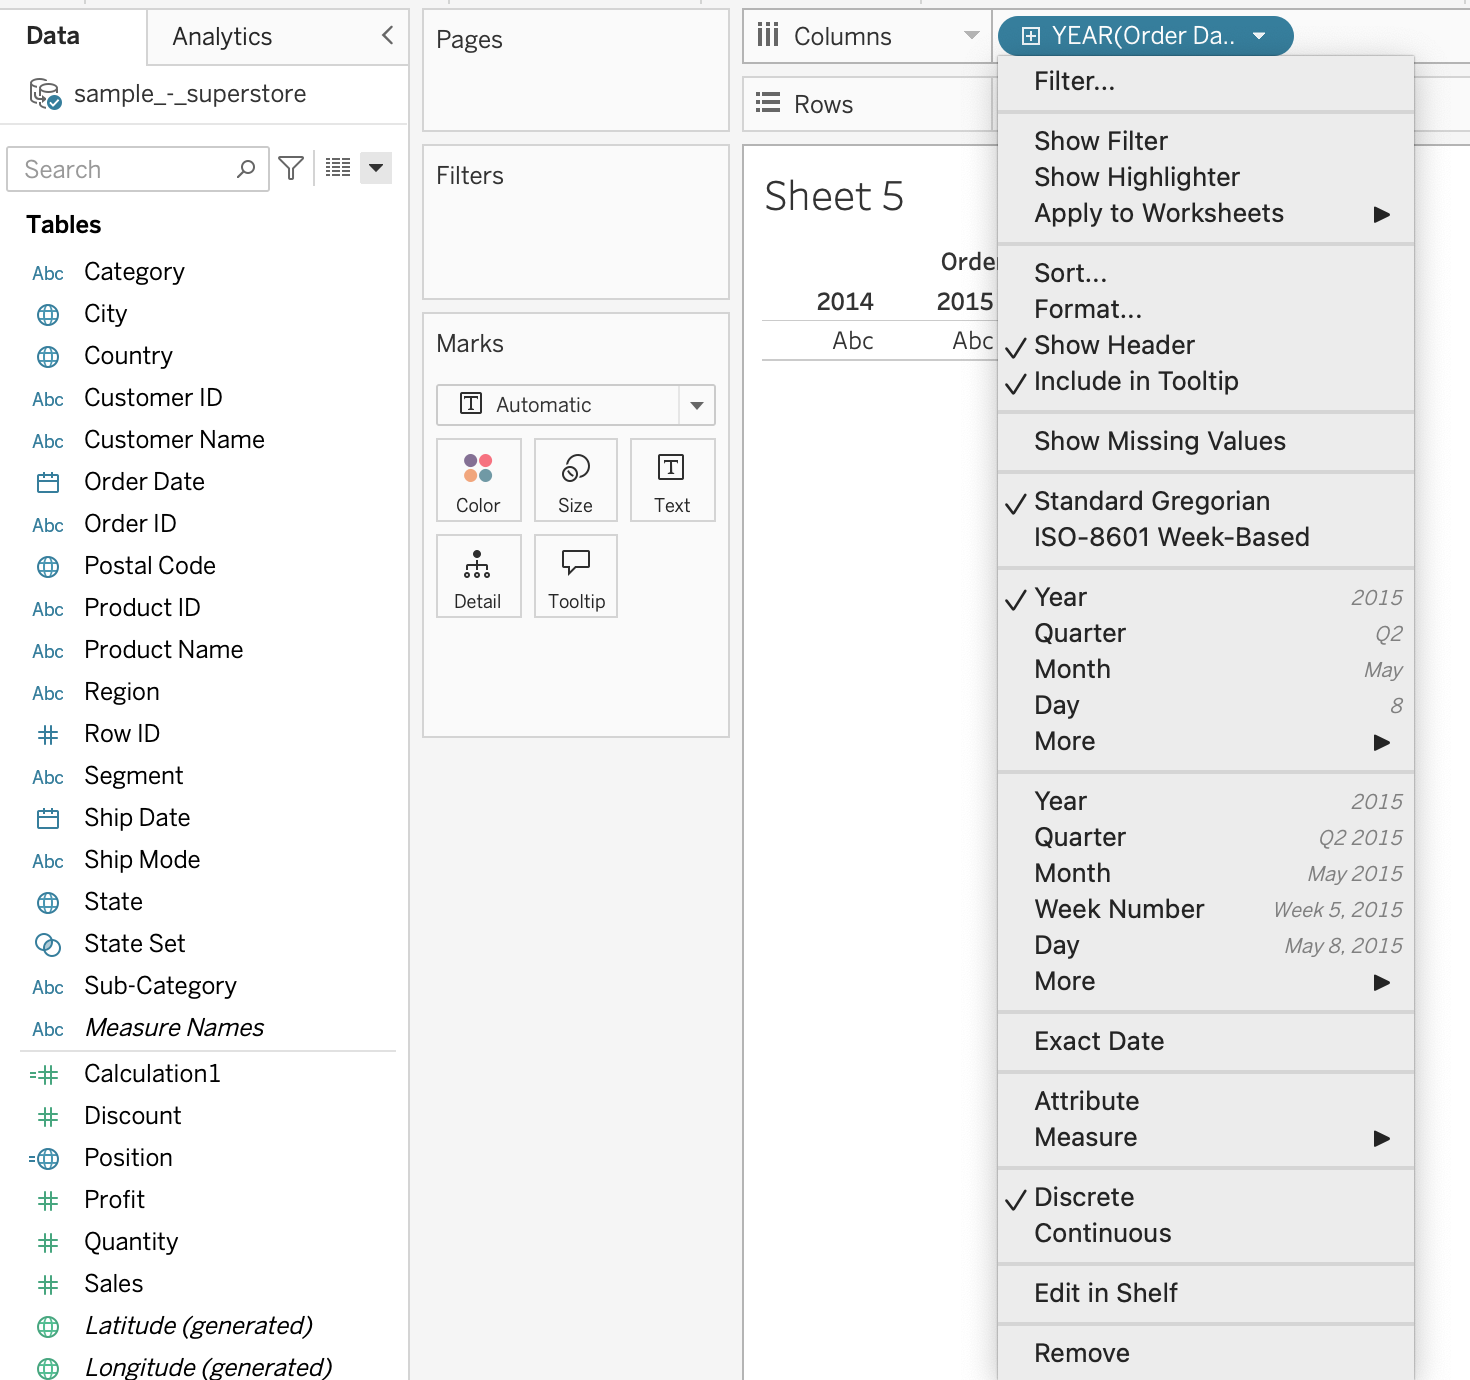This screenshot has height=1380, width=1470.
Task: Uncheck Show Header in the menu
Action: [x=1114, y=345]
